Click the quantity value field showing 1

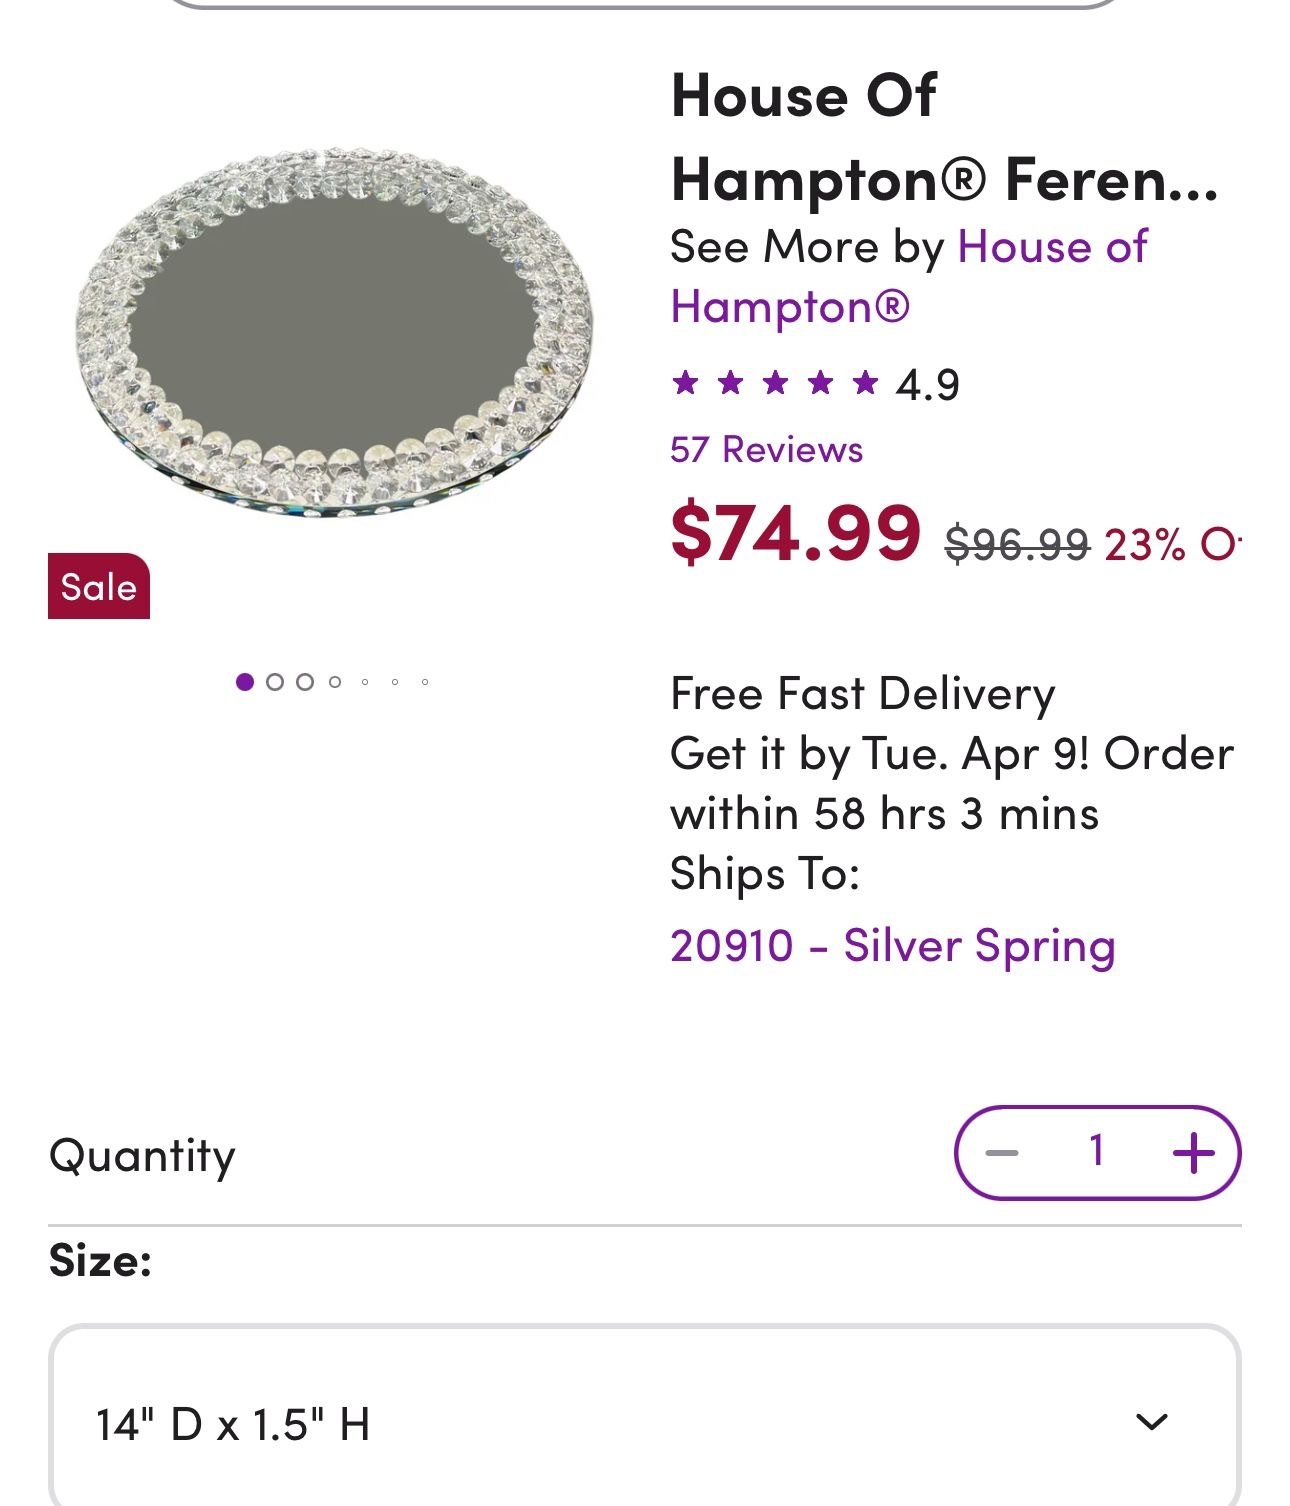point(1097,1151)
